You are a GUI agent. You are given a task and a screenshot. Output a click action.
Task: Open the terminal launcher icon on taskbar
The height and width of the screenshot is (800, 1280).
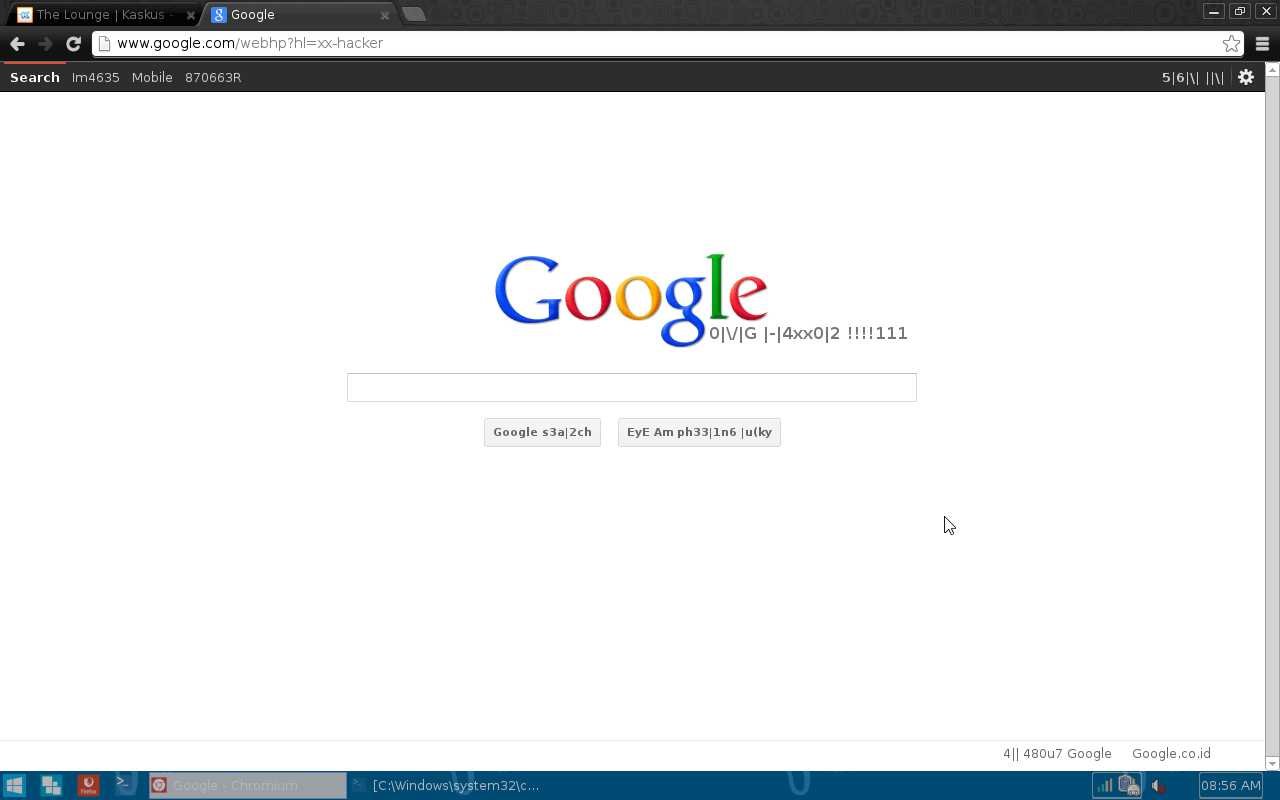pos(125,785)
